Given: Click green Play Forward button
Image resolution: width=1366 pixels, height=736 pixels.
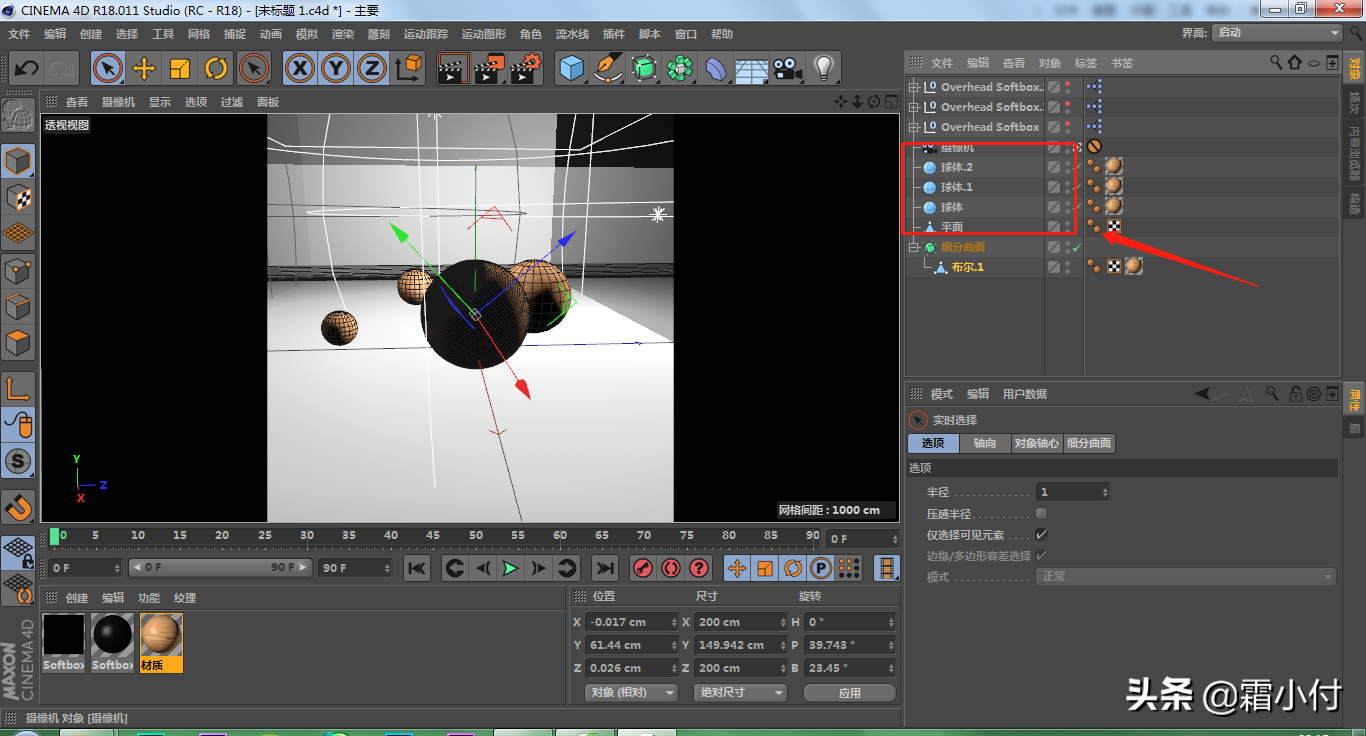Looking at the screenshot, I should pyautogui.click(x=511, y=568).
